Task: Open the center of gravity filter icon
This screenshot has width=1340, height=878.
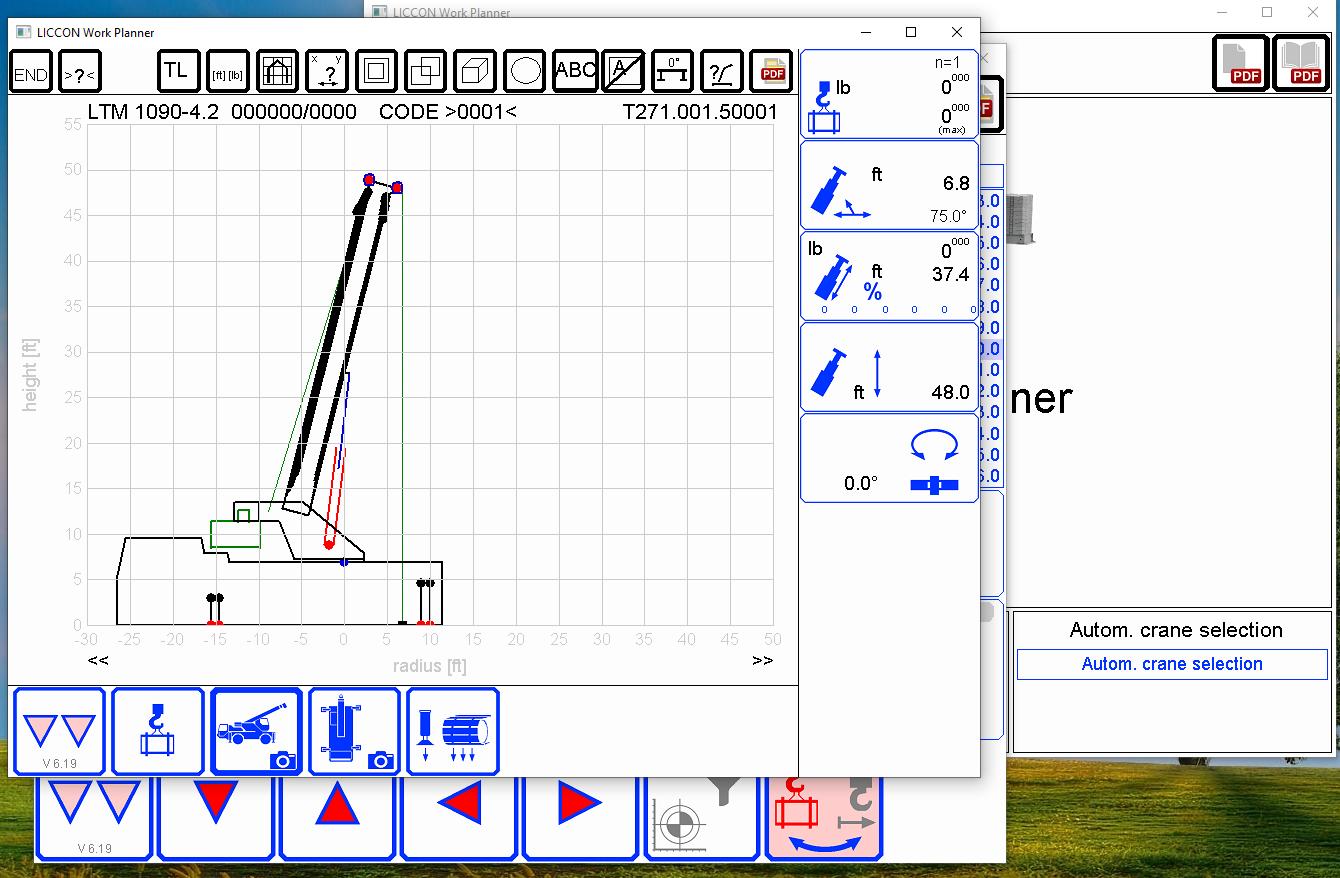Action: (701, 817)
